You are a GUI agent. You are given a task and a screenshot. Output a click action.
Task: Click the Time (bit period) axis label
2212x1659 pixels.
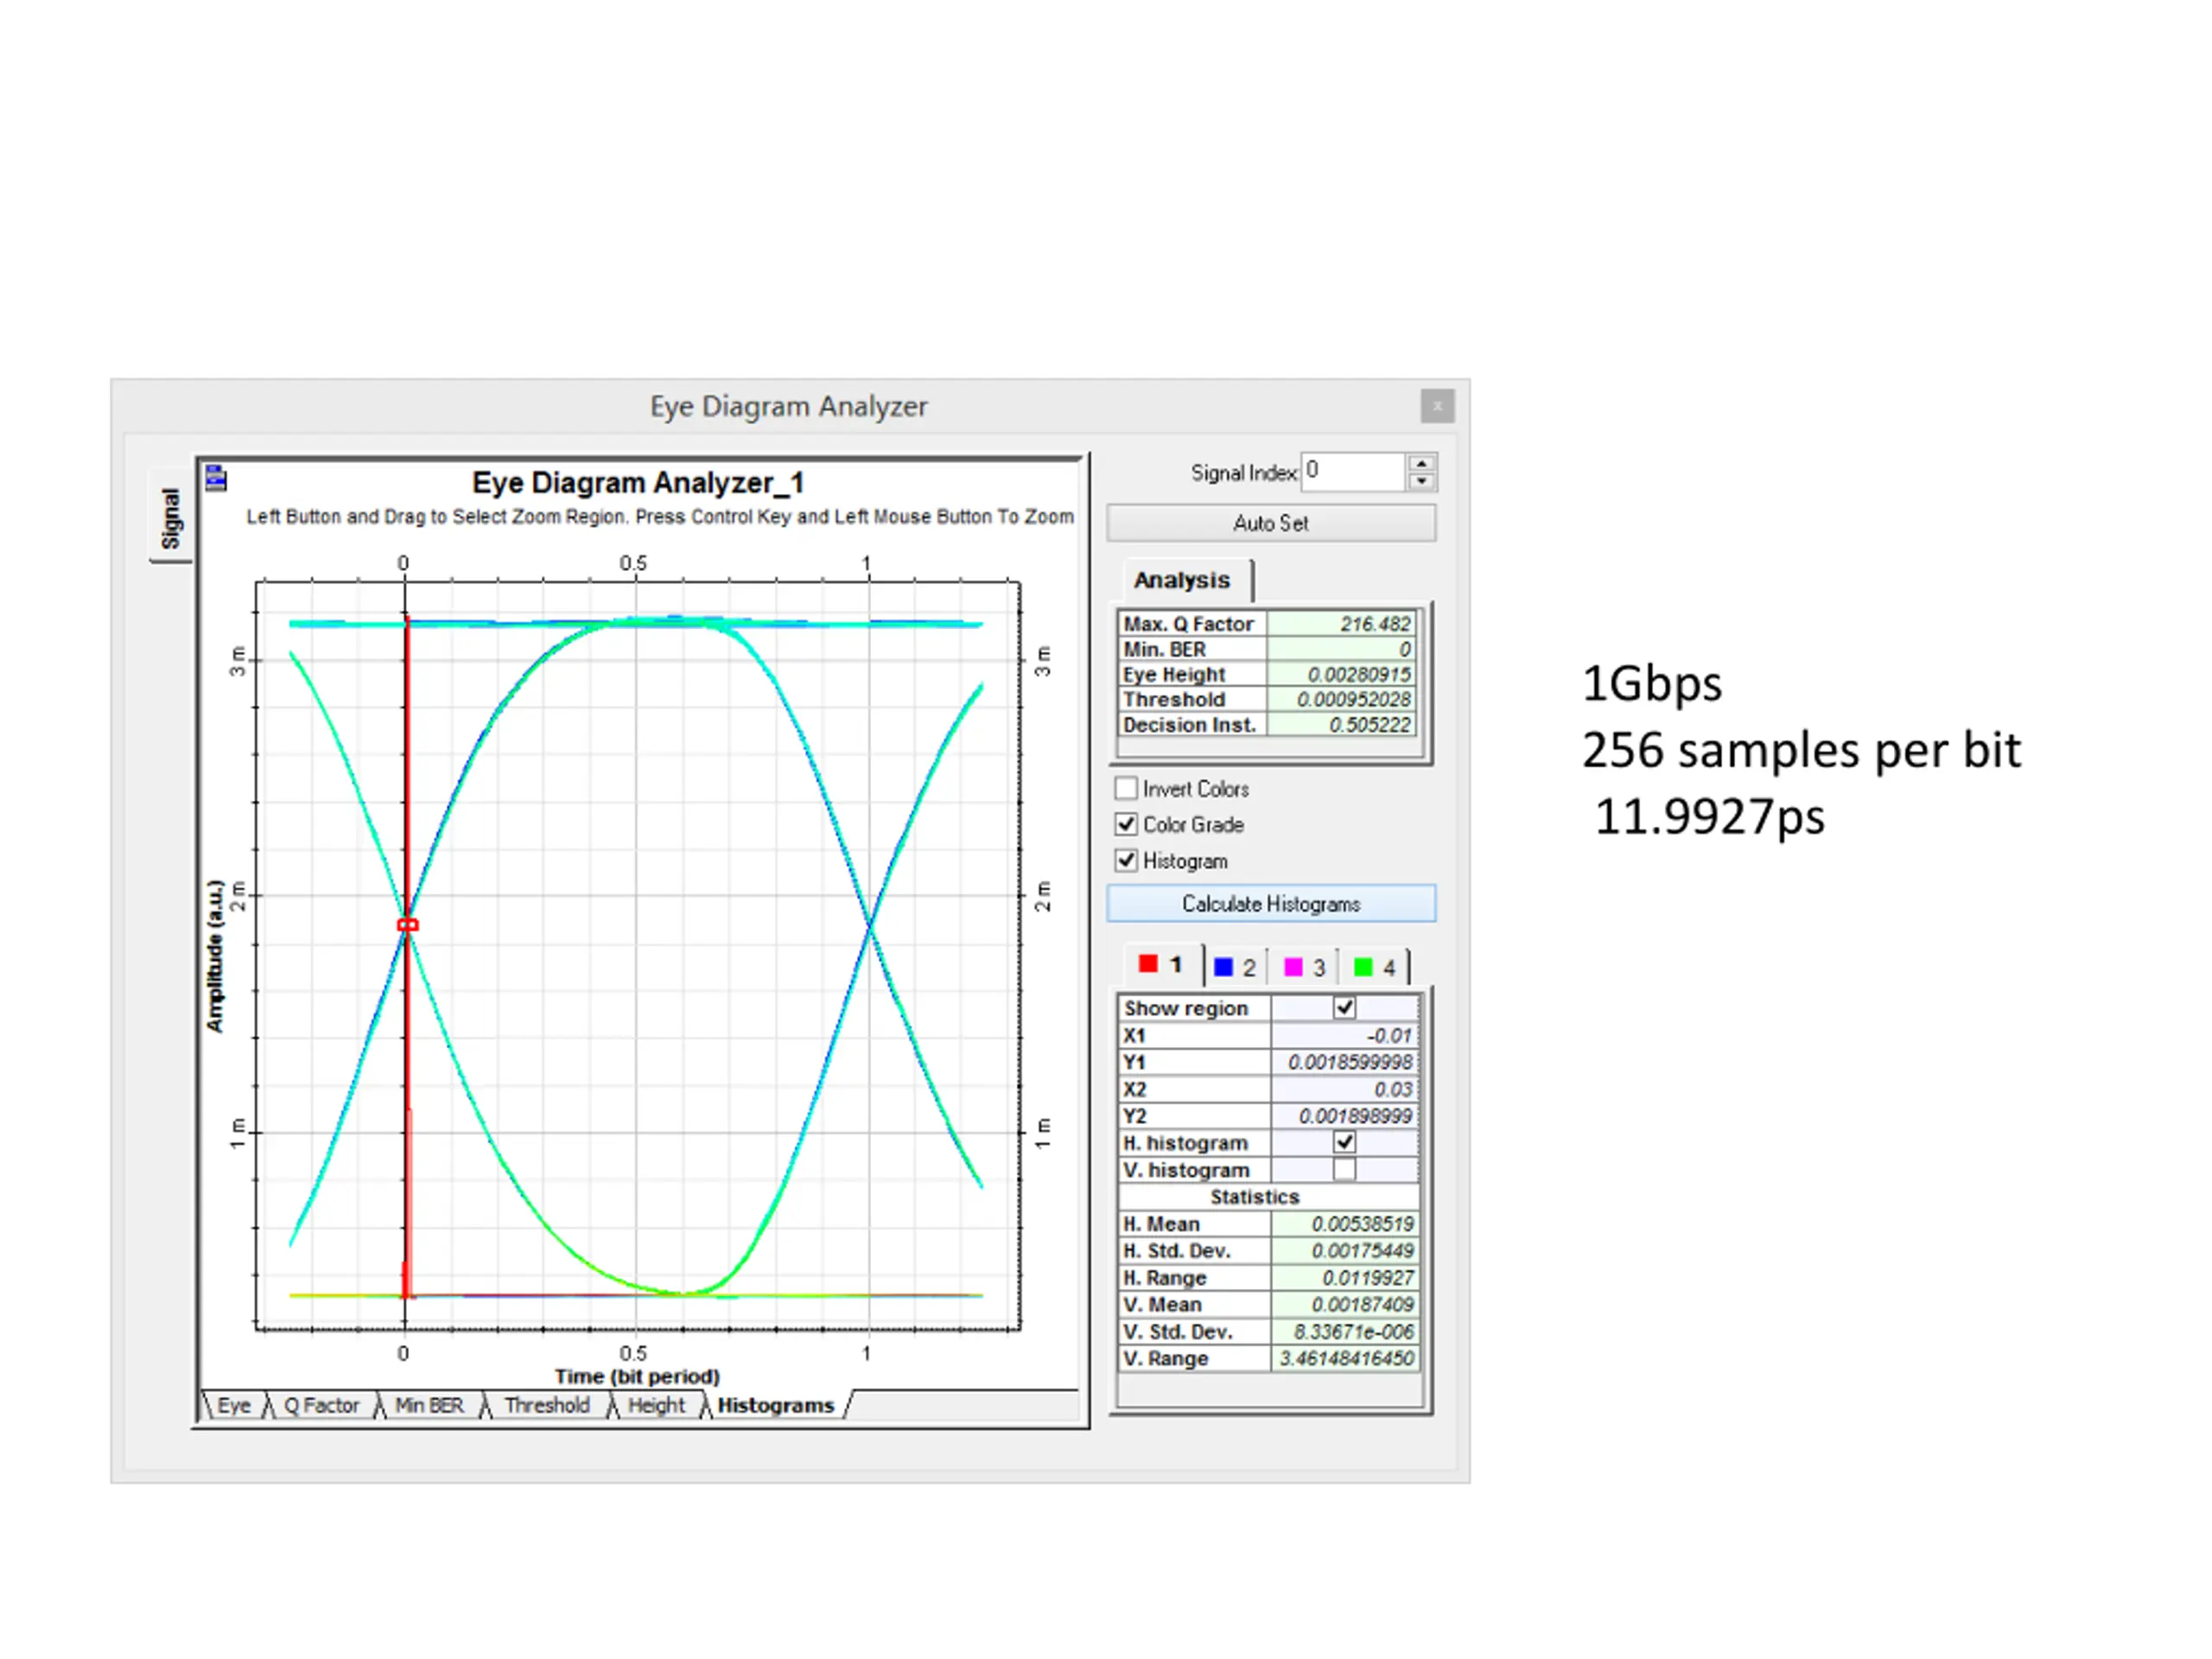tap(637, 1376)
